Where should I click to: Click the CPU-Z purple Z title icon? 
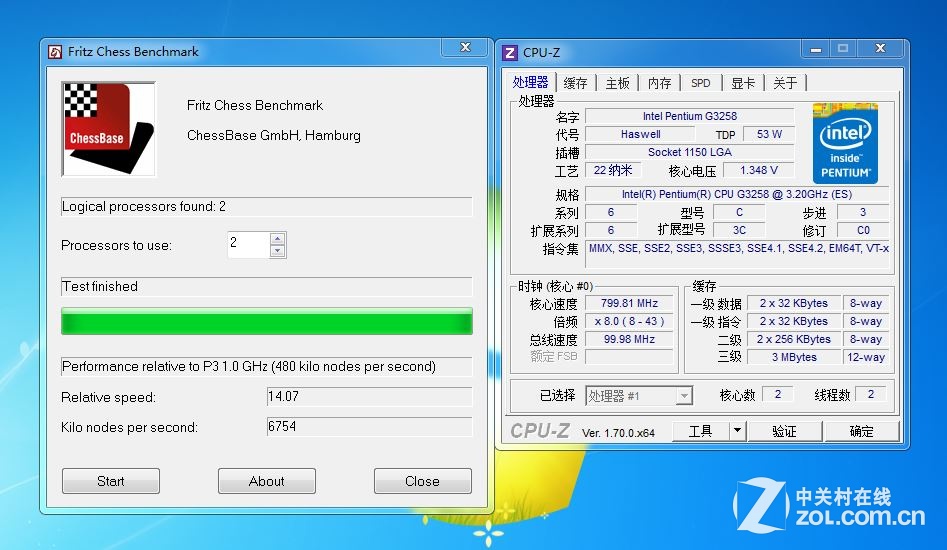coord(510,53)
